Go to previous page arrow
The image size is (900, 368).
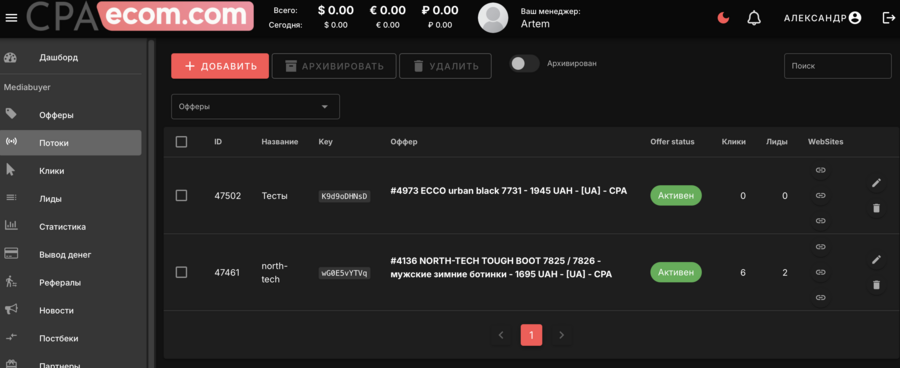501,335
